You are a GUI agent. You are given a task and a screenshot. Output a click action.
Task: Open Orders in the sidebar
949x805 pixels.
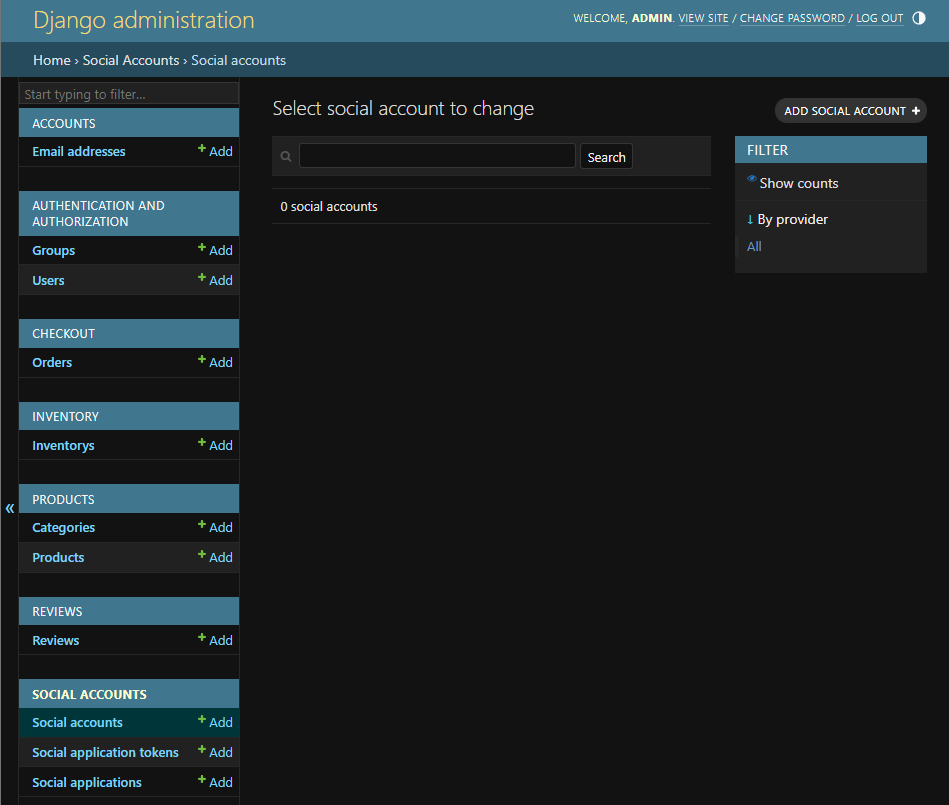pyautogui.click(x=52, y=363)
